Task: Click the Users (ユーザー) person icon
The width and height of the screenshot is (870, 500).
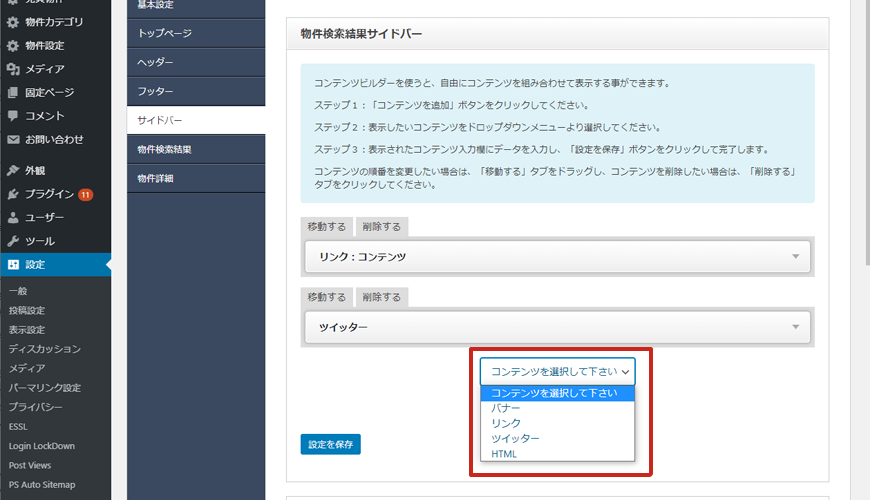Action: (13, 218)
